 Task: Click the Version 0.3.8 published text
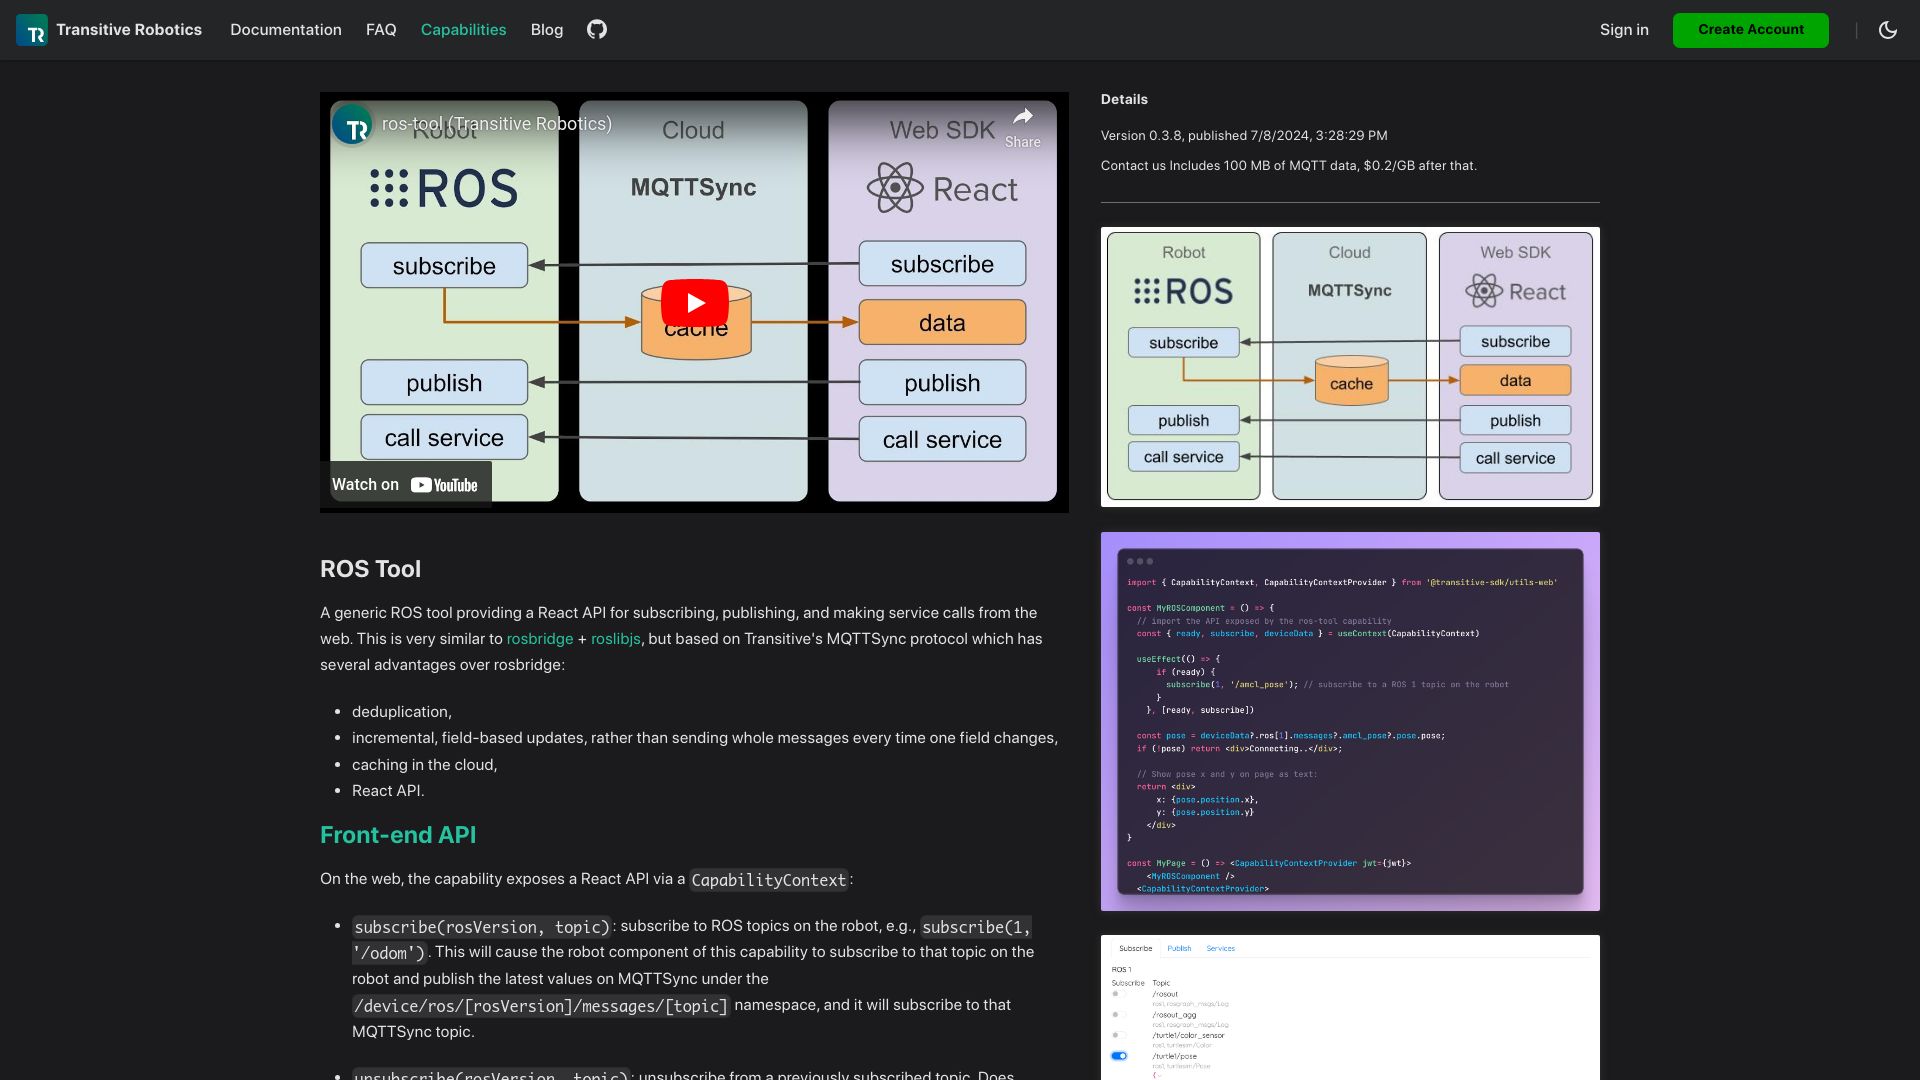point(1244,136)
